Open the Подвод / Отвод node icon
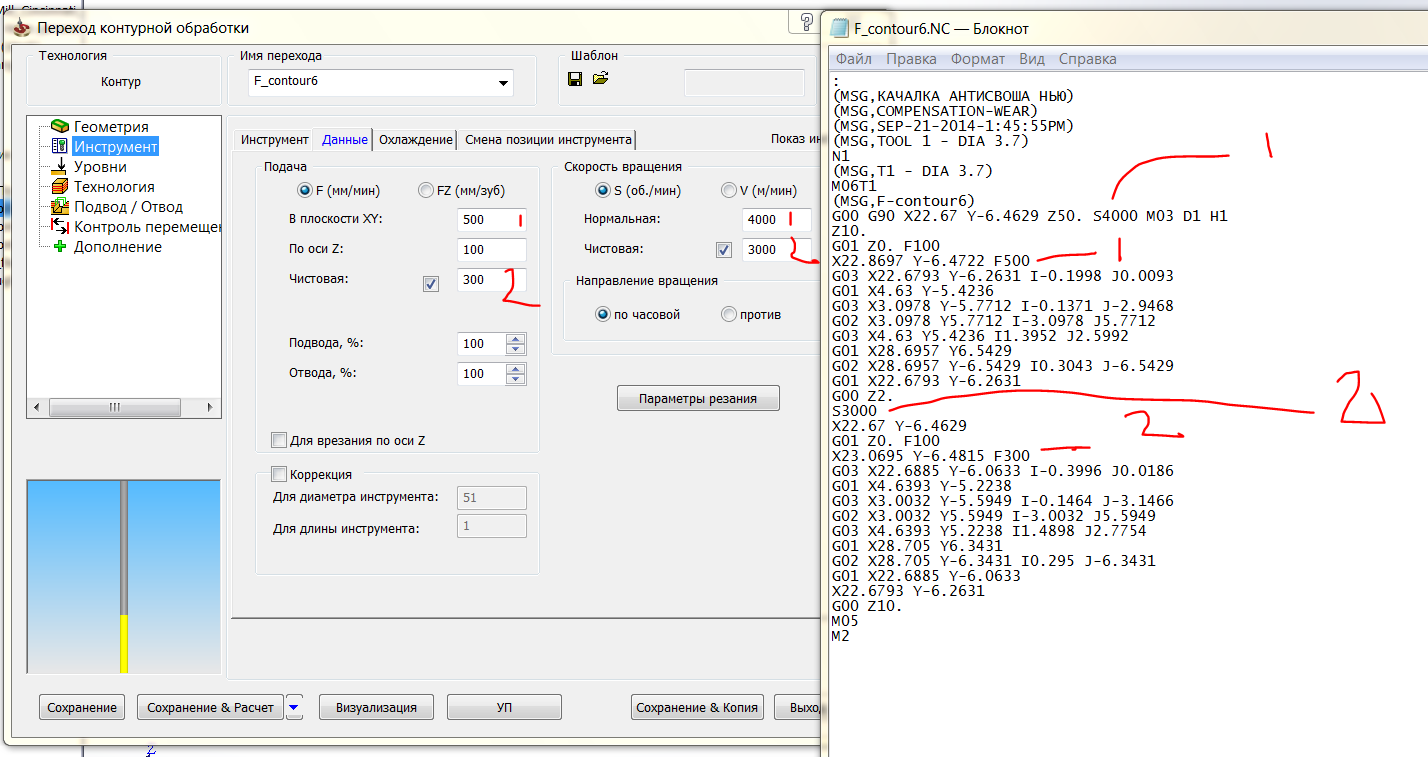The width and height of the screenshot is (1428, 757). click(60, 207)
